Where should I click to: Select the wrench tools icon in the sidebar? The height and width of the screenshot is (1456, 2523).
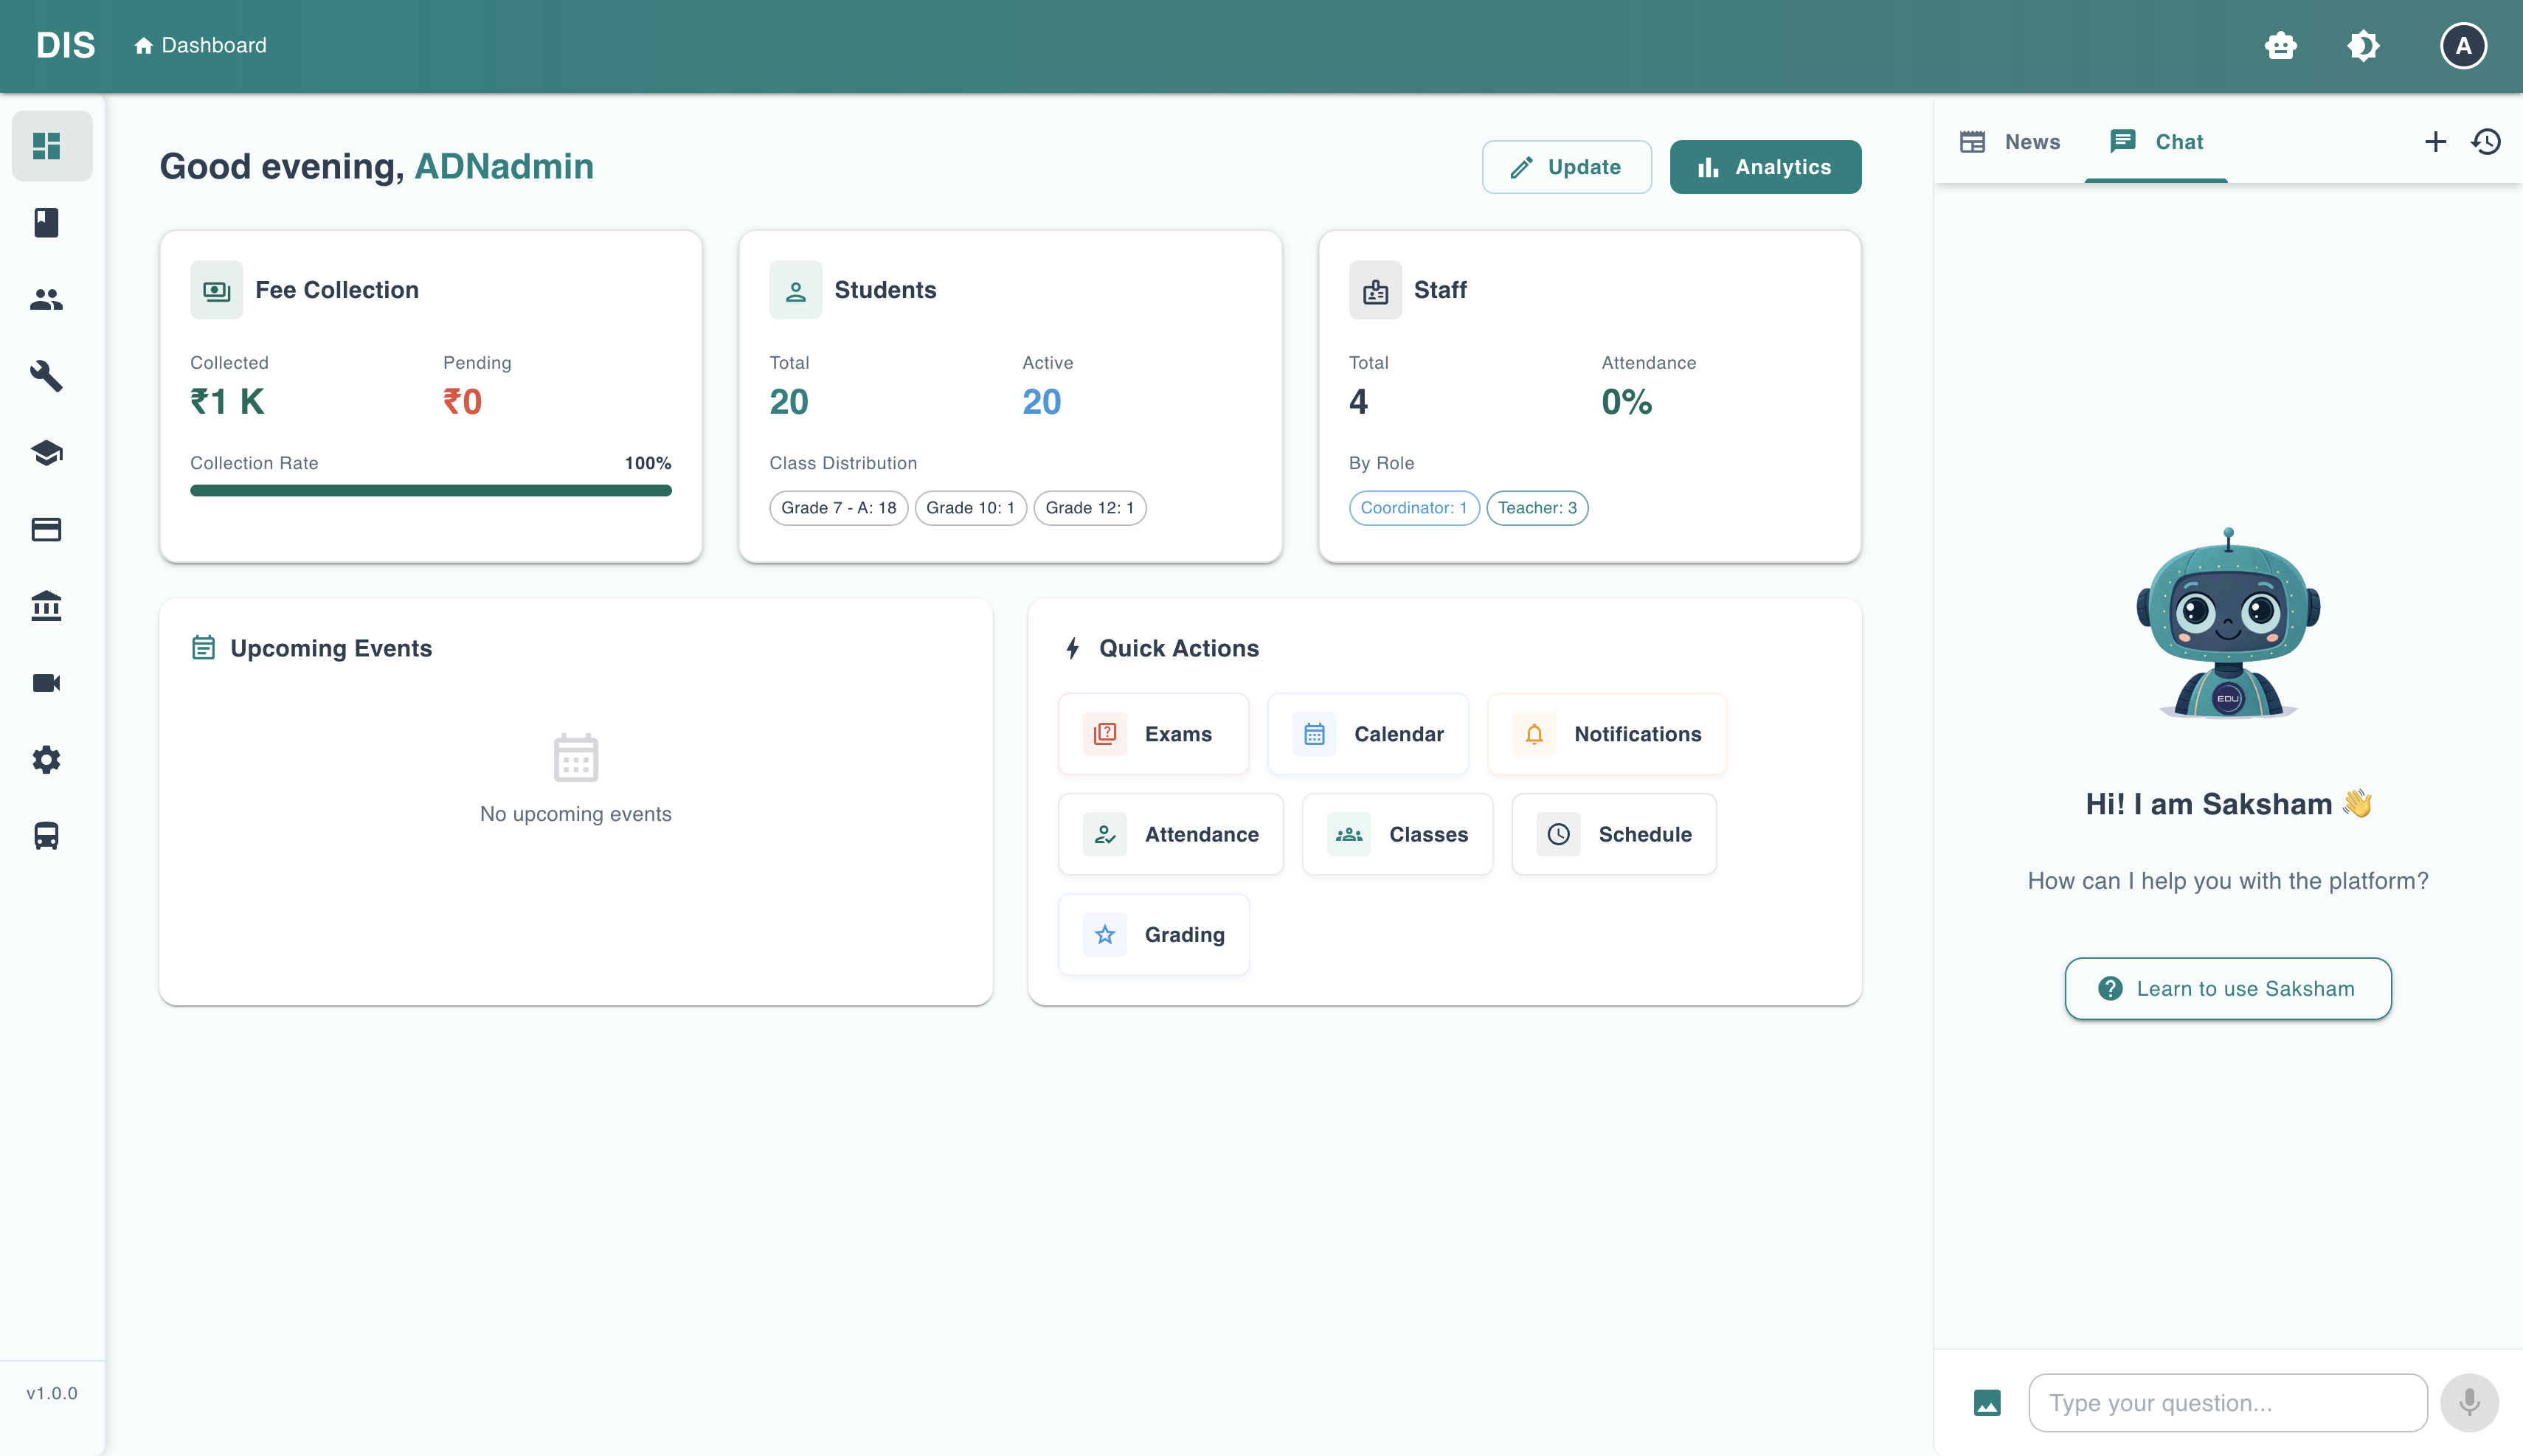(47, 376)
